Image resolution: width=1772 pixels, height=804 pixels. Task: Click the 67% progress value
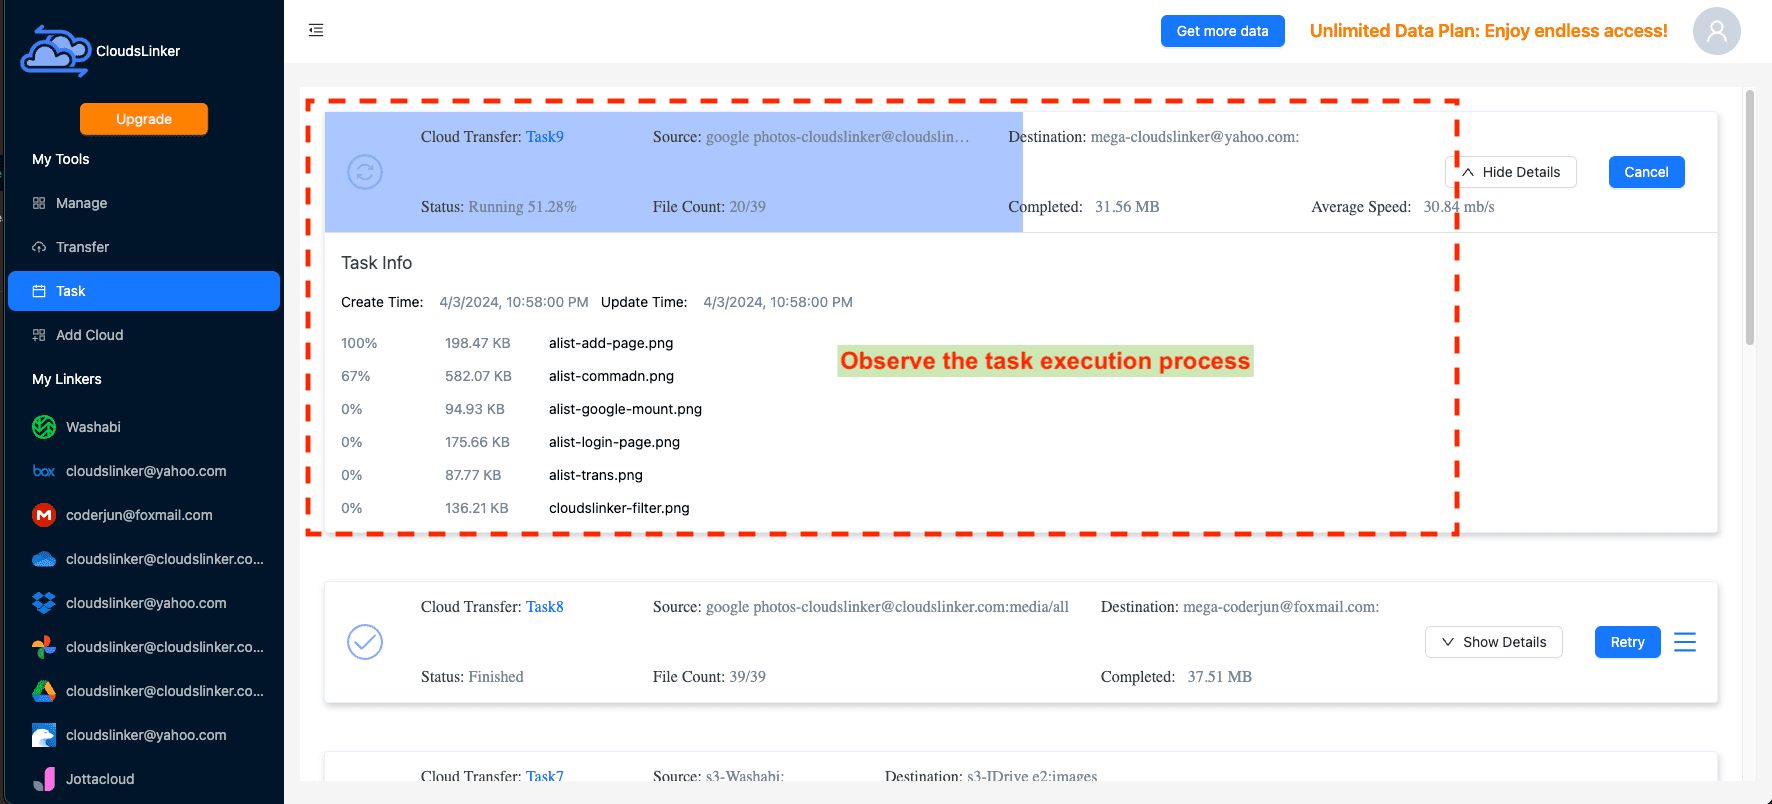355,376
